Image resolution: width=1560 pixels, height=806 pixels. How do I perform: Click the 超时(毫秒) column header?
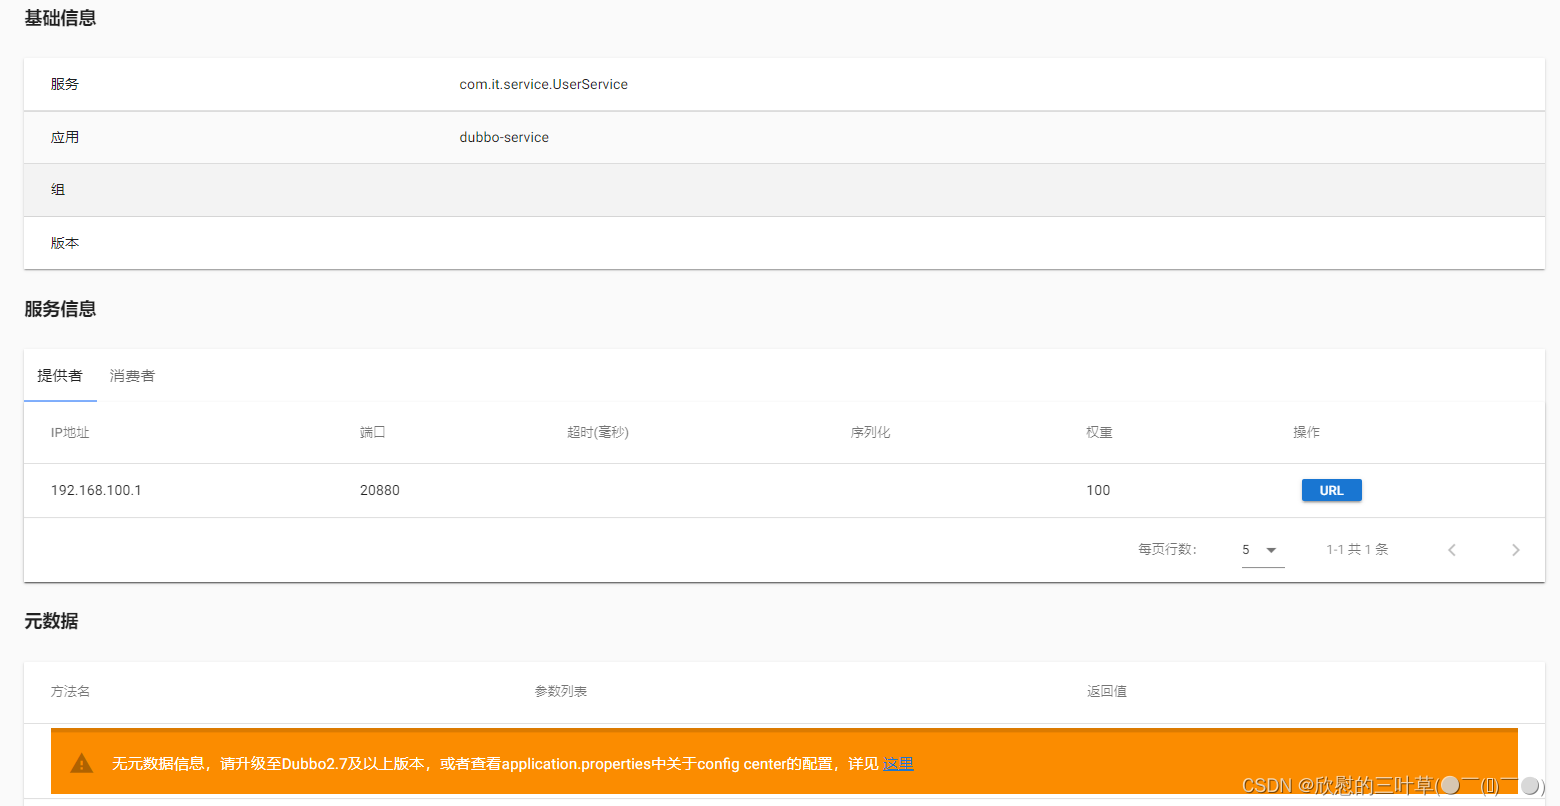pyautogui.click(x=598, y=432)
